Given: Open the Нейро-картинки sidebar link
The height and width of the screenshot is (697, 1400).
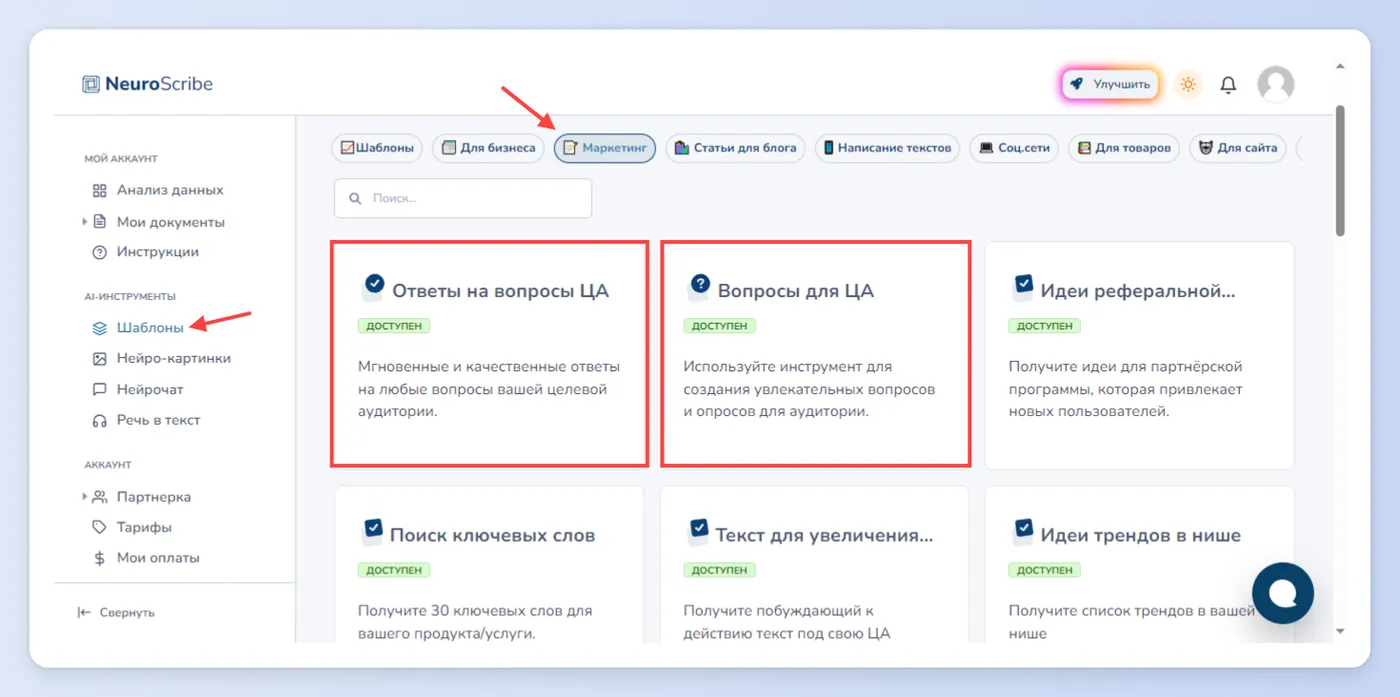Looking at the screenshot, I should coord(174,358).
